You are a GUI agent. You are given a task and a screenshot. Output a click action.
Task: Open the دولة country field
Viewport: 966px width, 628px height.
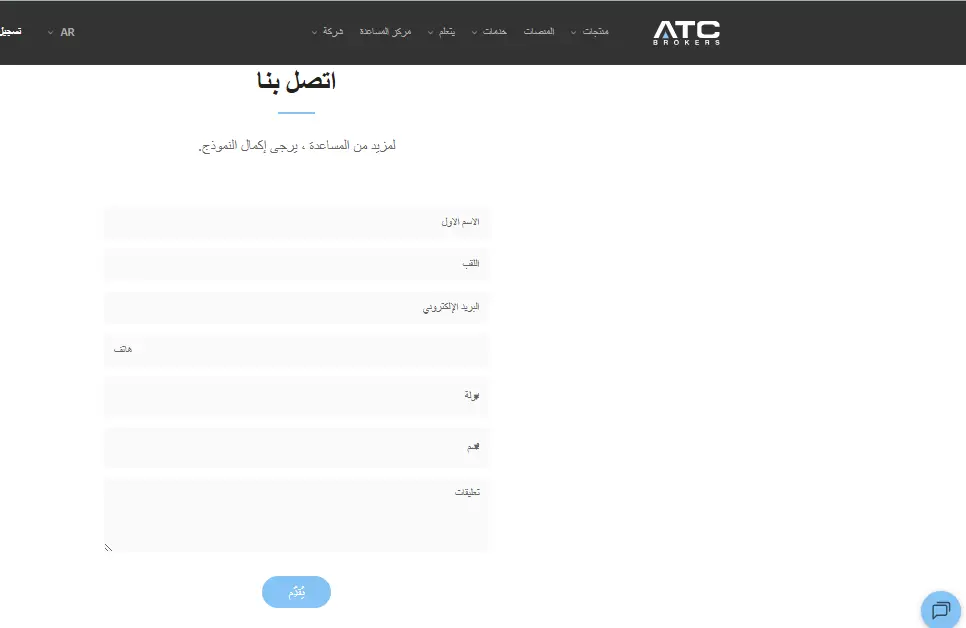(x=297, y=396)
